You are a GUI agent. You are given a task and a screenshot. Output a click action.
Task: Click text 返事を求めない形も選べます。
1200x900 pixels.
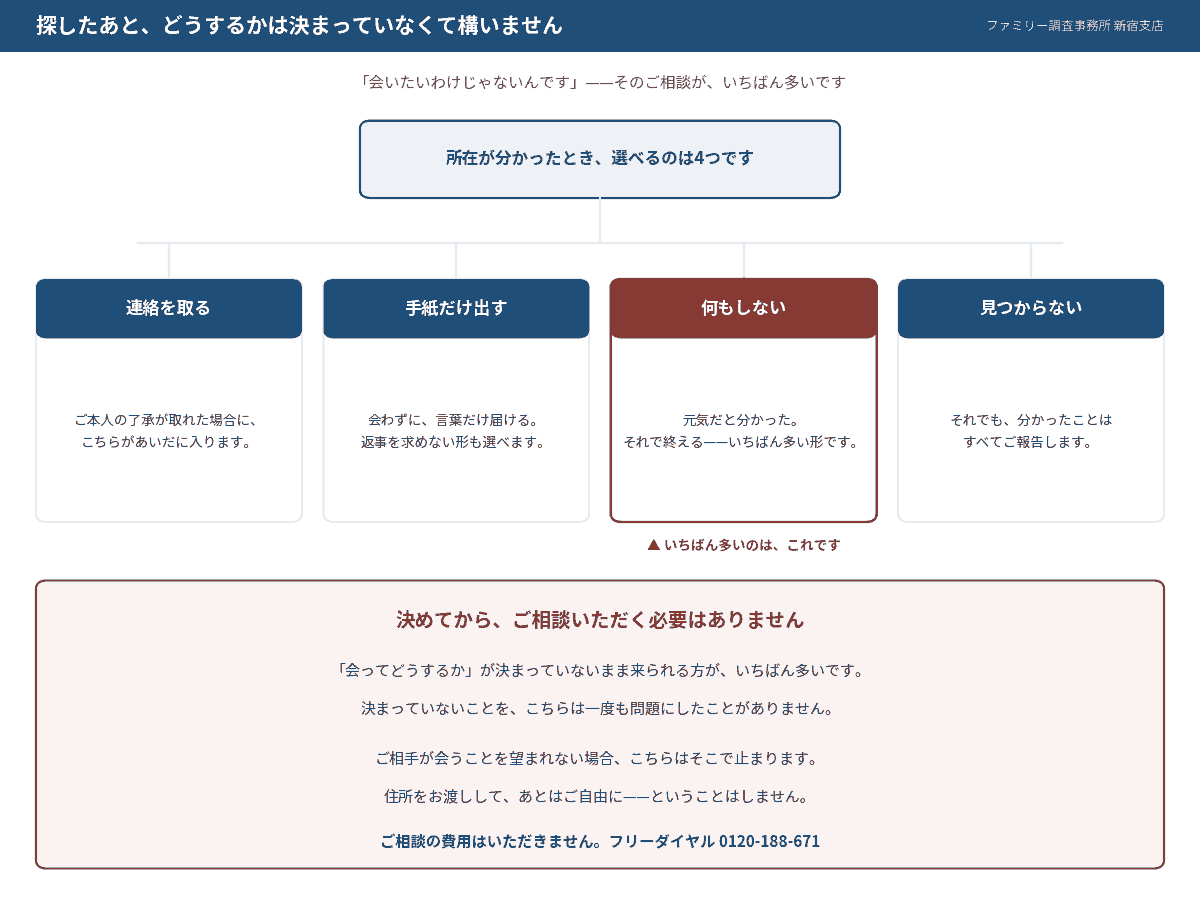tap(453, 442)
